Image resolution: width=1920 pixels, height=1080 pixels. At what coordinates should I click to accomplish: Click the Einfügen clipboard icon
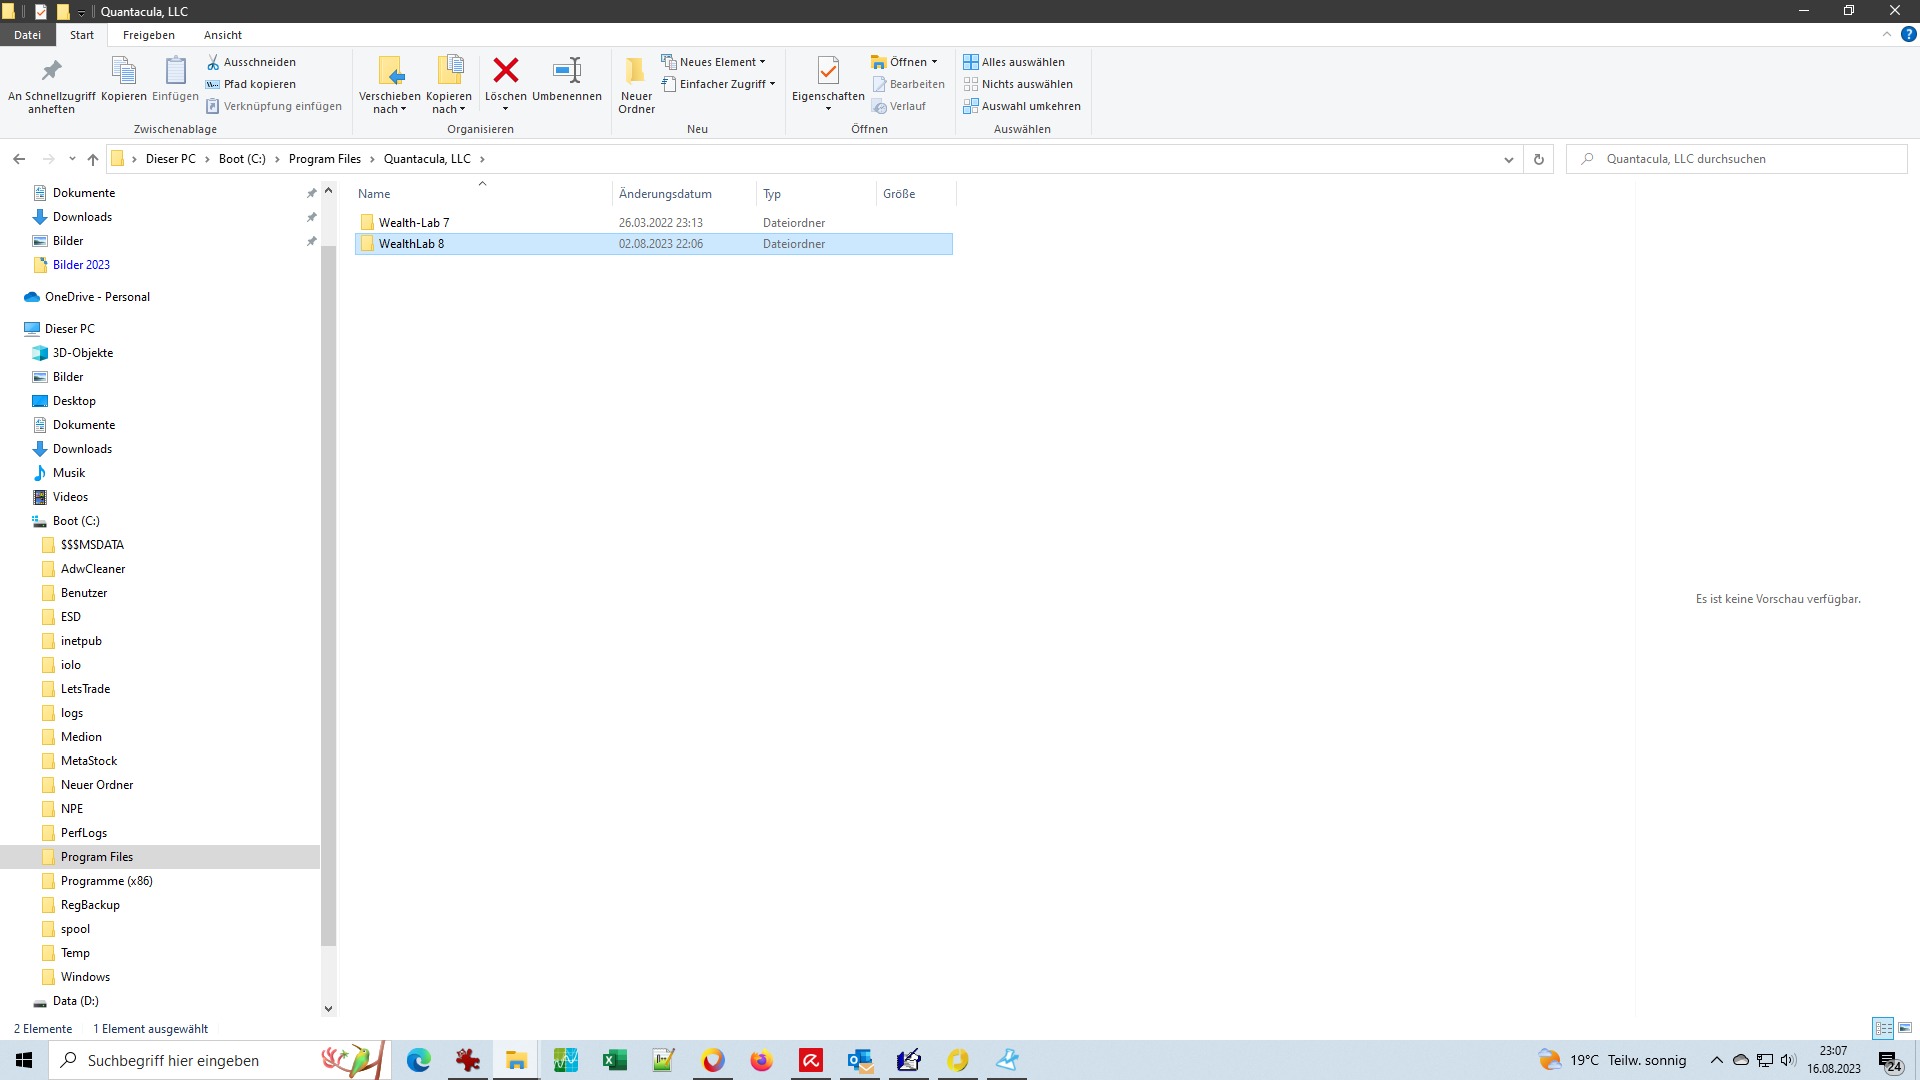(x=175, y=79)
